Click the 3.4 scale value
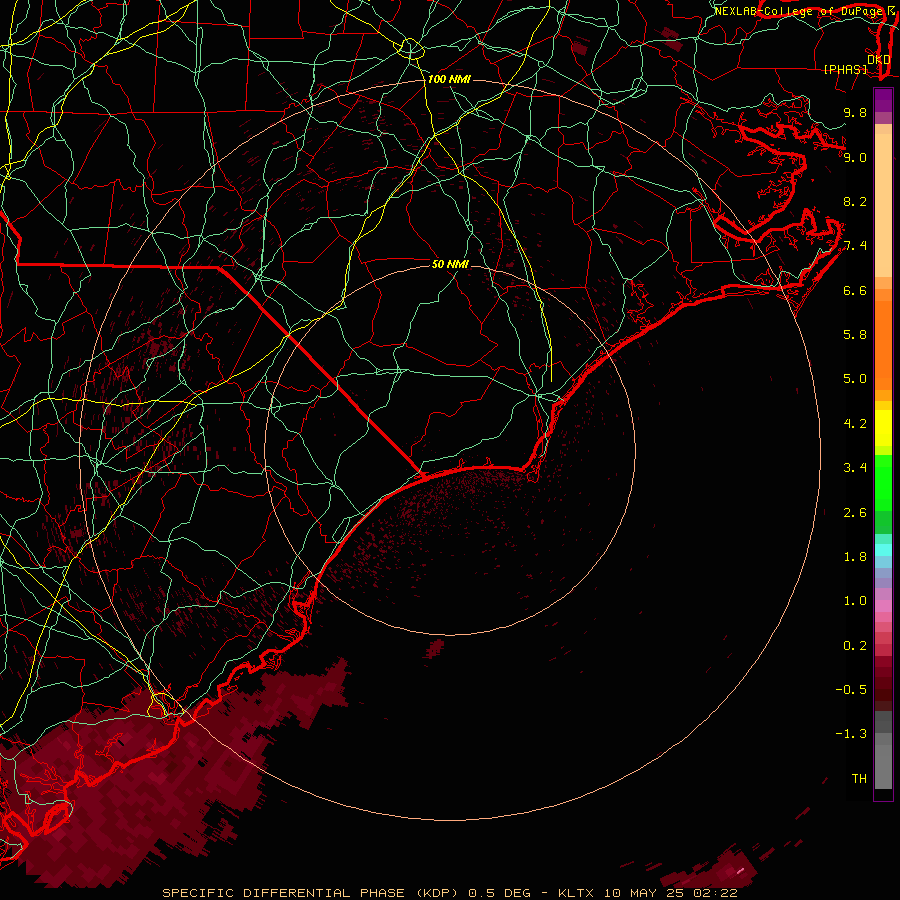 (855, 468)
